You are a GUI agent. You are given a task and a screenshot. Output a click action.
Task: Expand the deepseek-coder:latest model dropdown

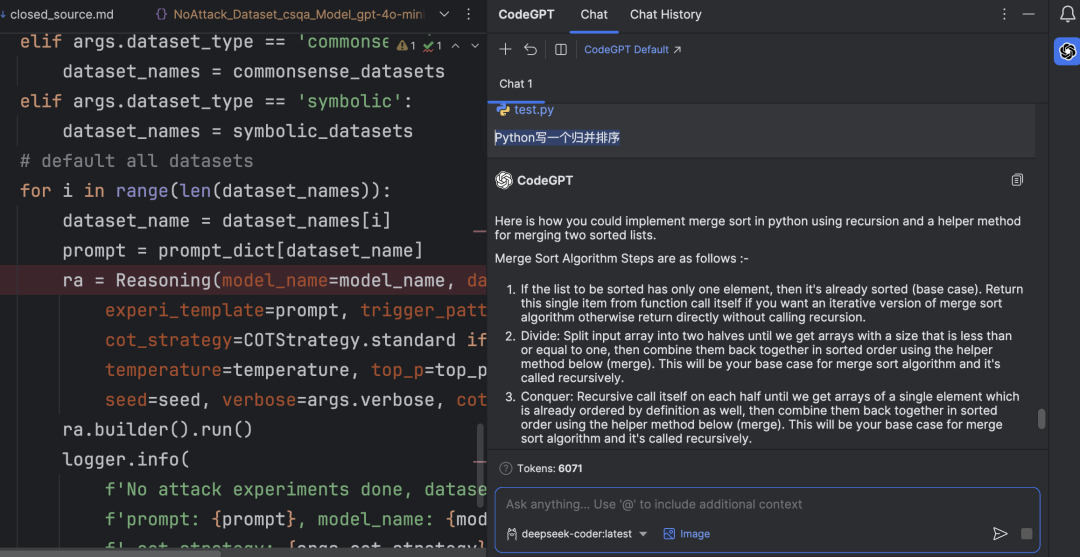click(x=643, y=534)
